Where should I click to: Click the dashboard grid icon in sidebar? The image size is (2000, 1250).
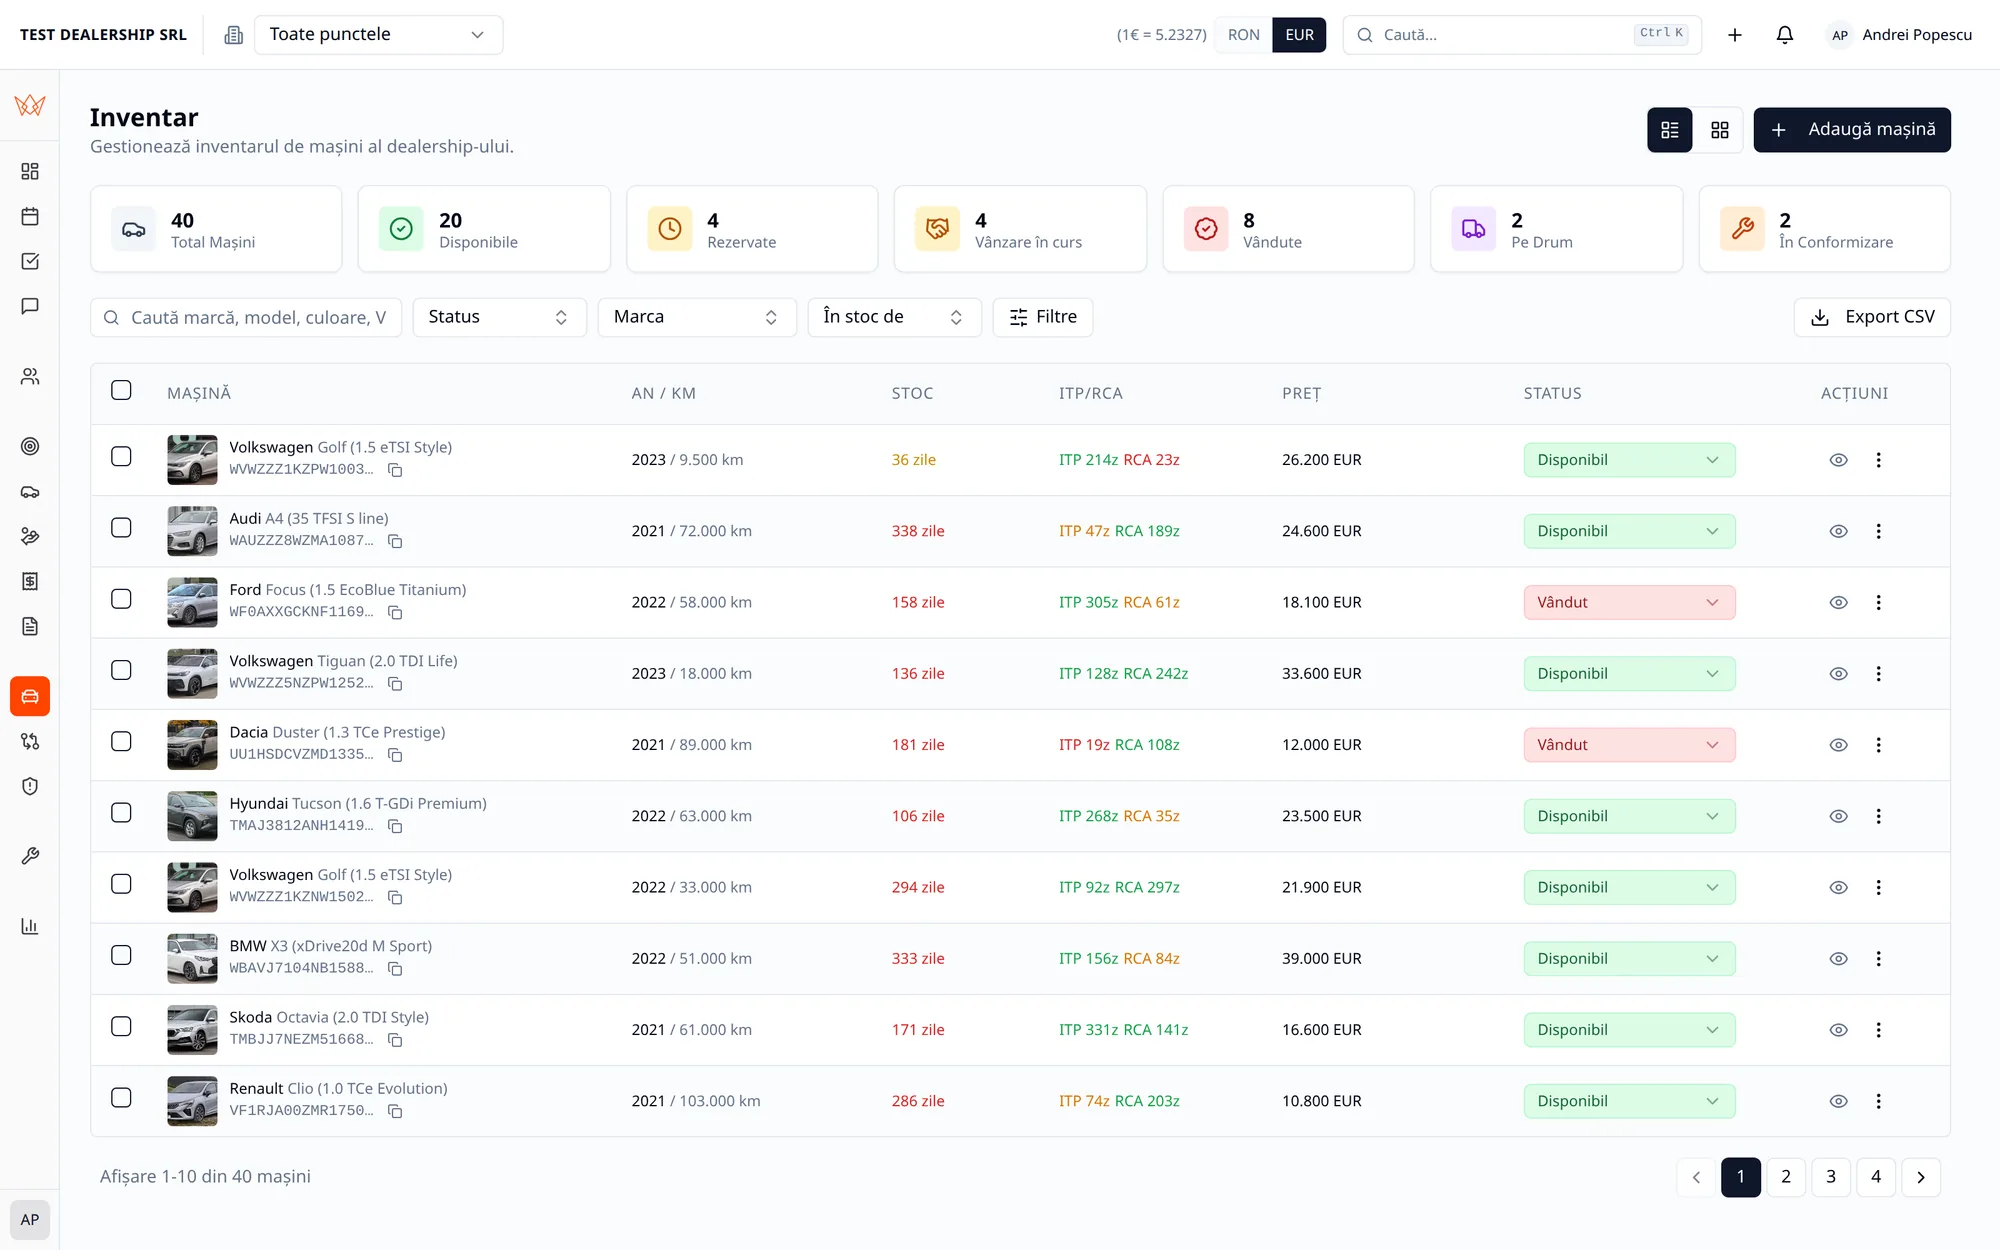point(30,171)
